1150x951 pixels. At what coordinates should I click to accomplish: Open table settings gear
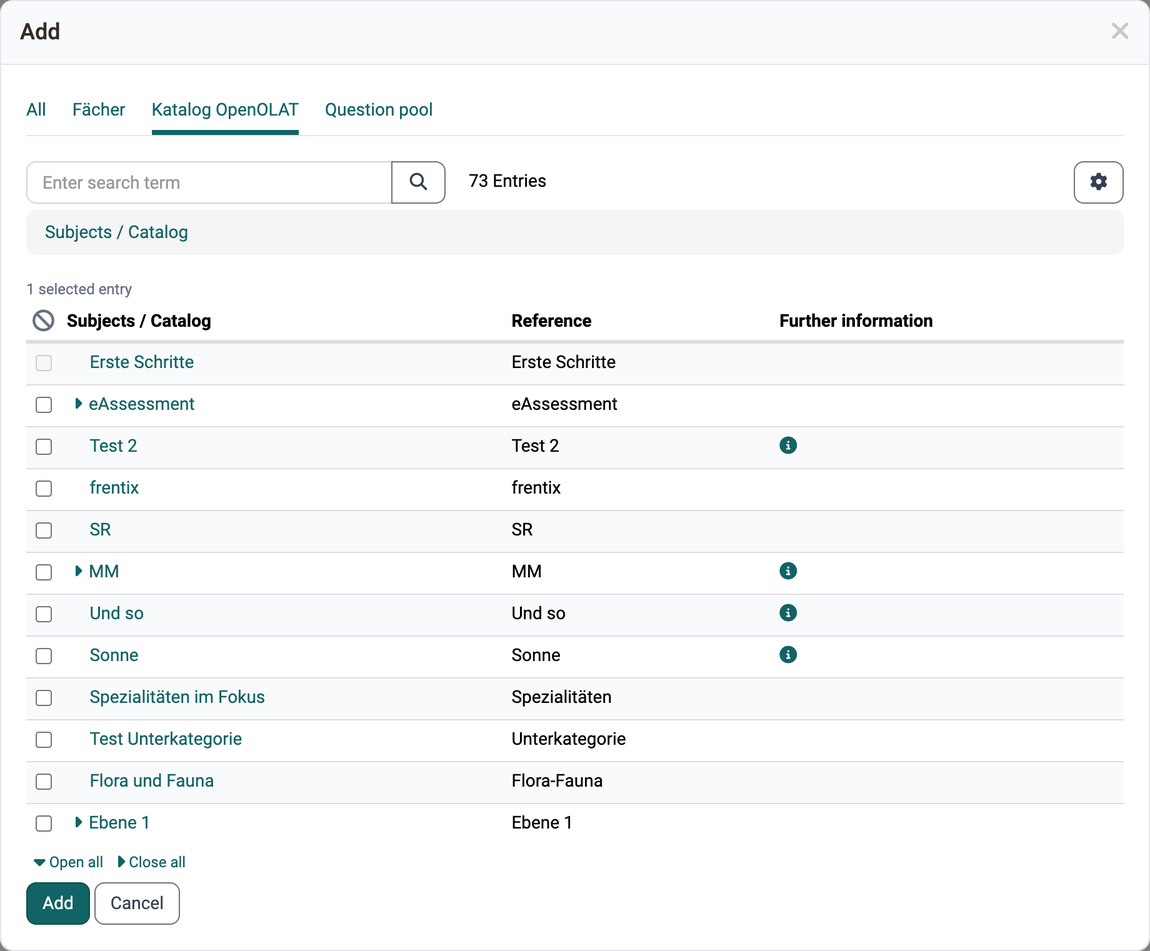tap(1098, 182)
